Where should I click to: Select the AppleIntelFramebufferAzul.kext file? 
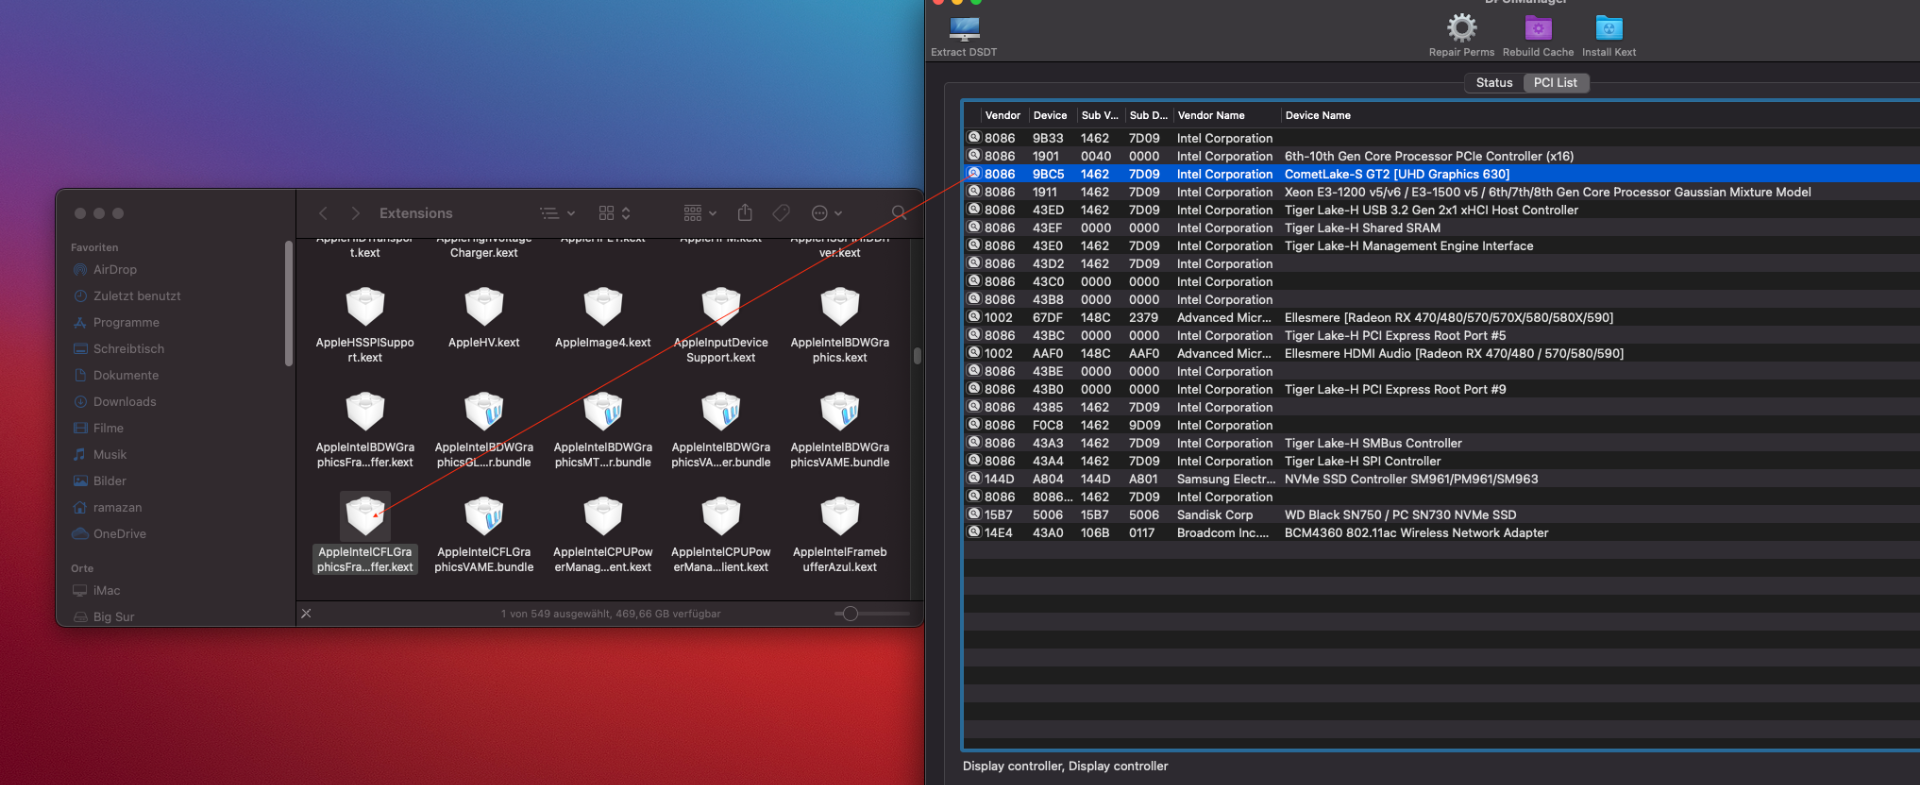click(x=839, y=518)
